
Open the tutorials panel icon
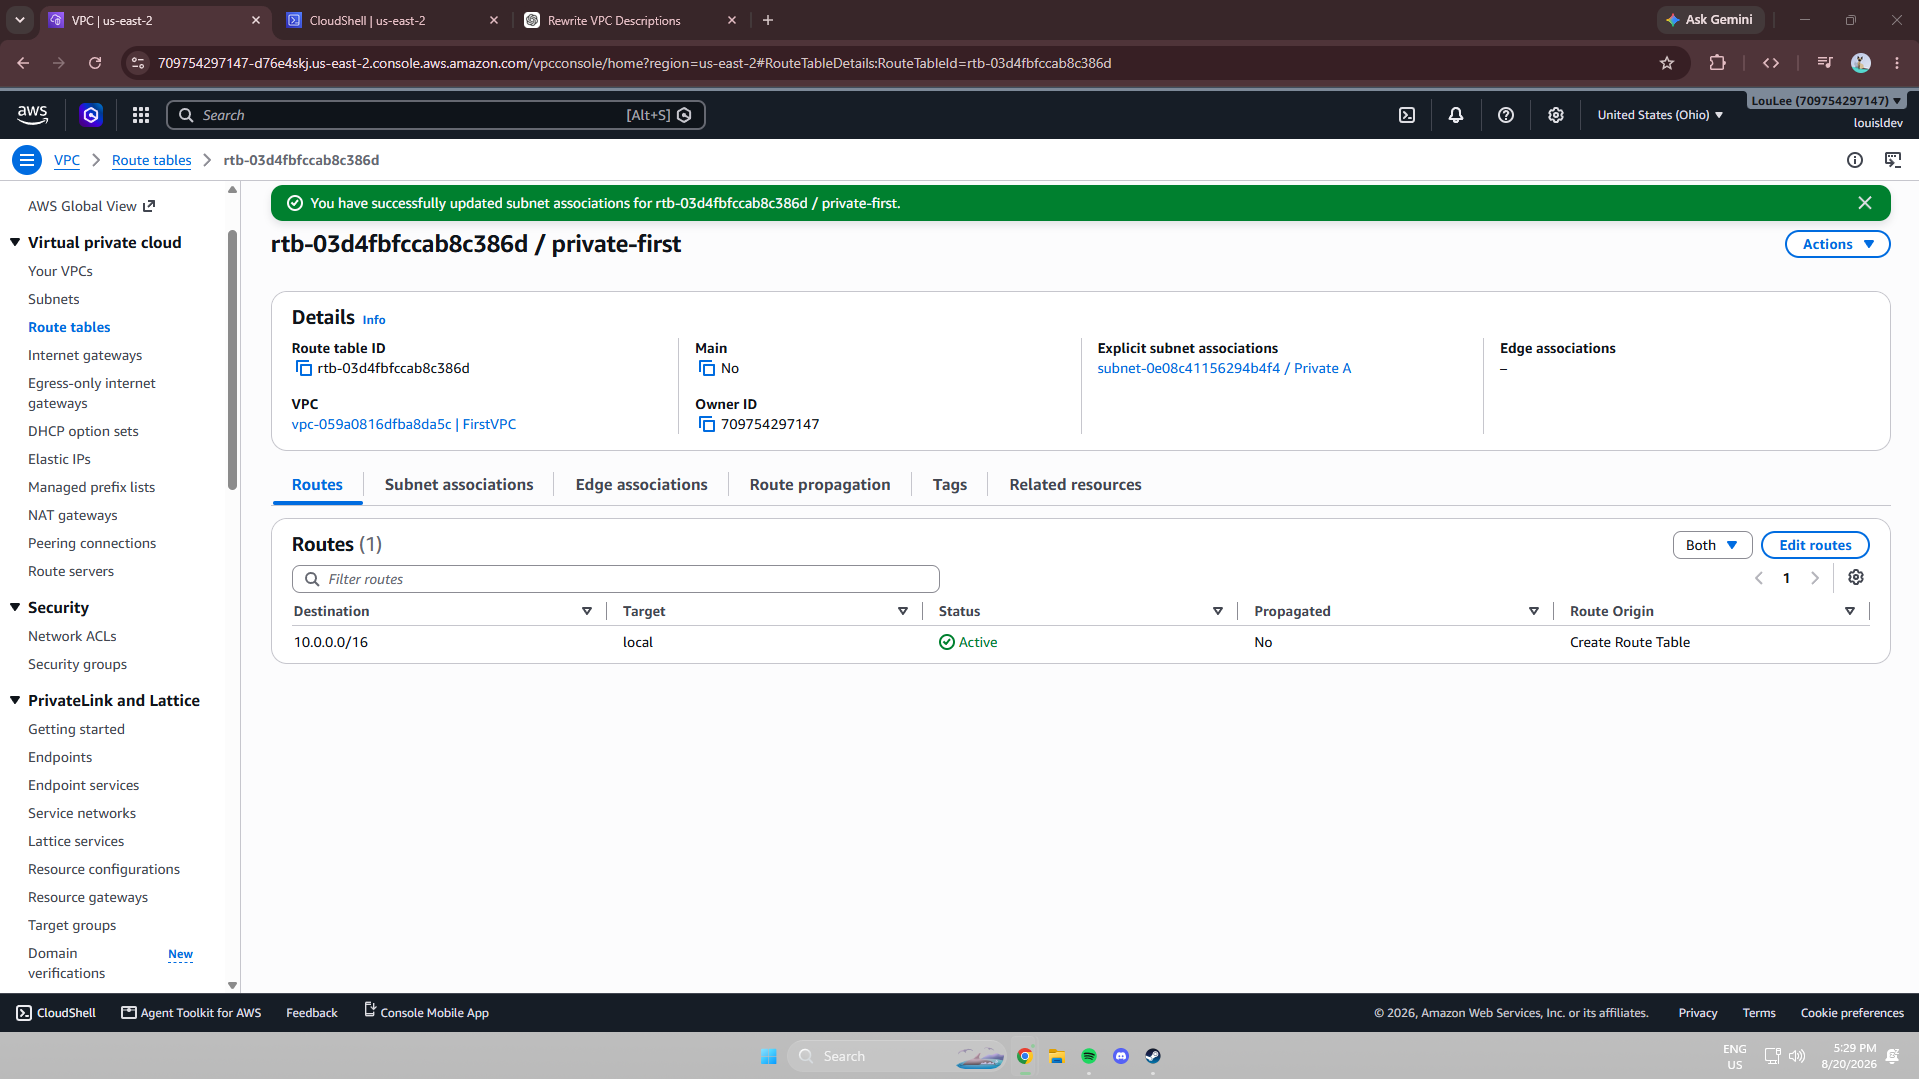point(1893,160)
